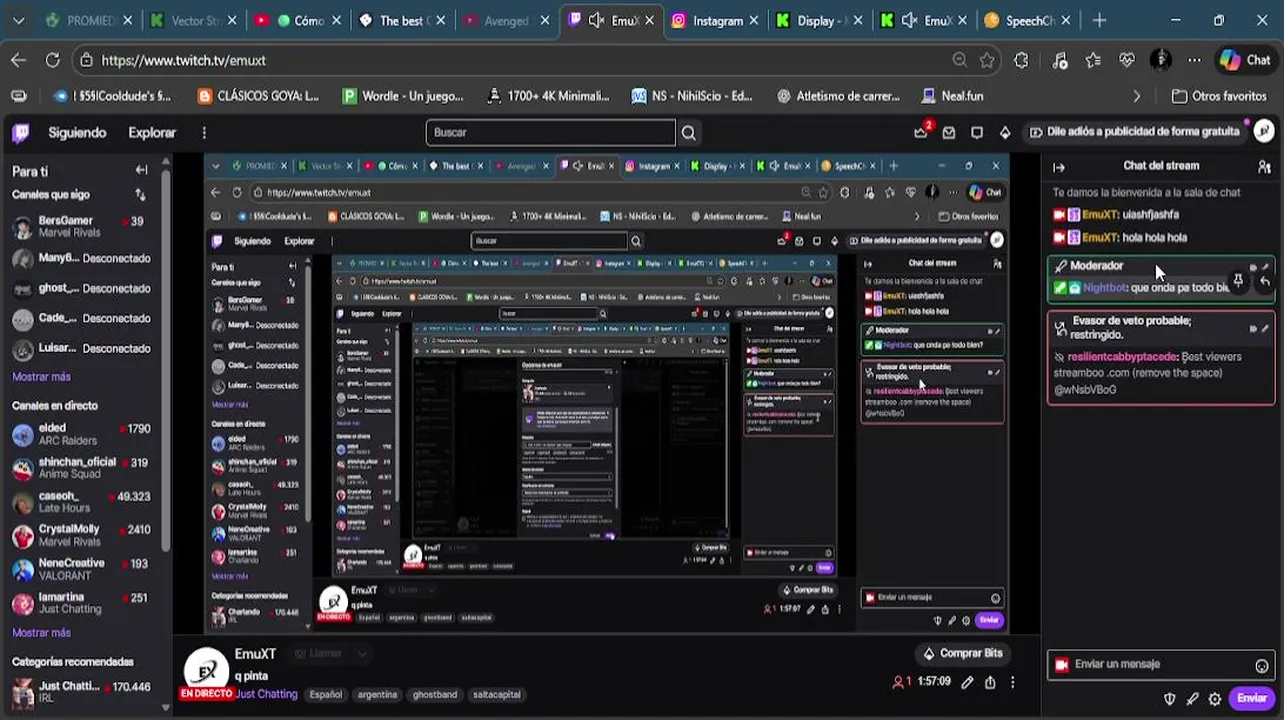Edit stream info with pencil icon

tap(967, 682)
